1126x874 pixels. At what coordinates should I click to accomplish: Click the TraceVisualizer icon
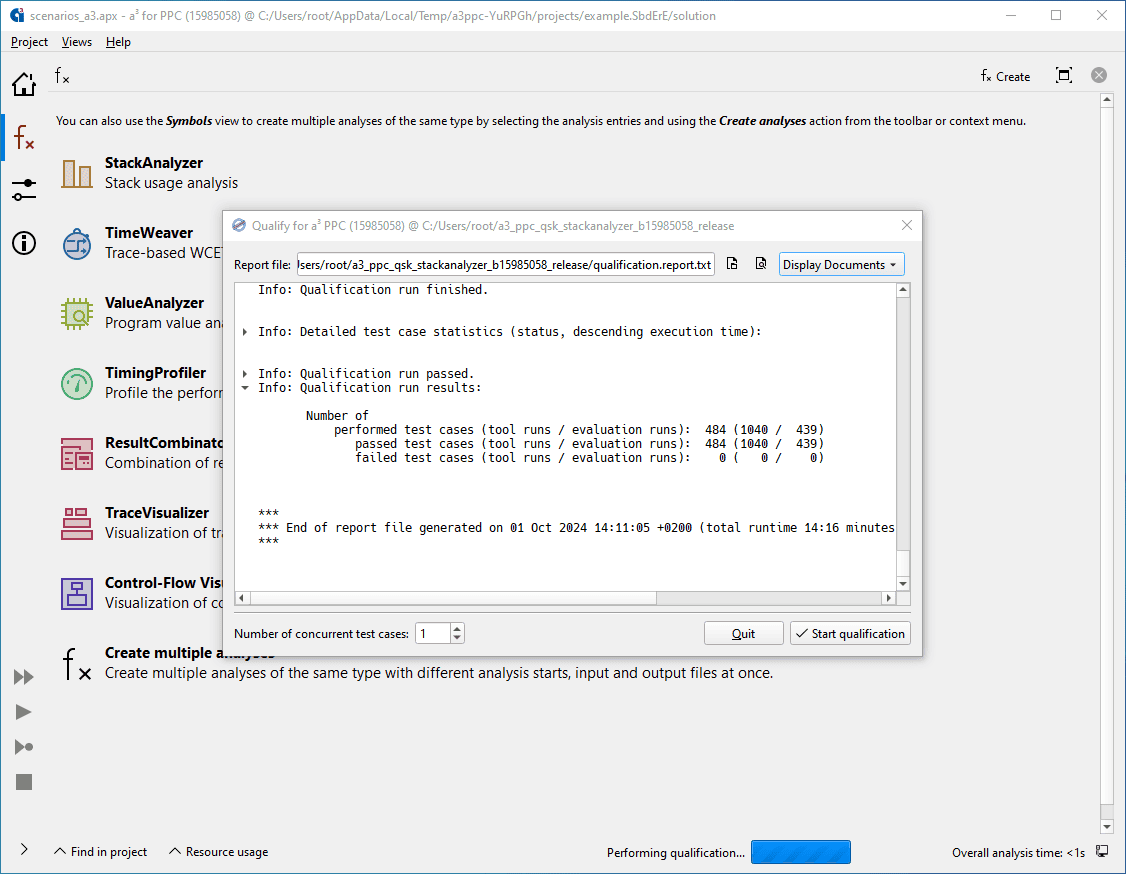[77, 523]
